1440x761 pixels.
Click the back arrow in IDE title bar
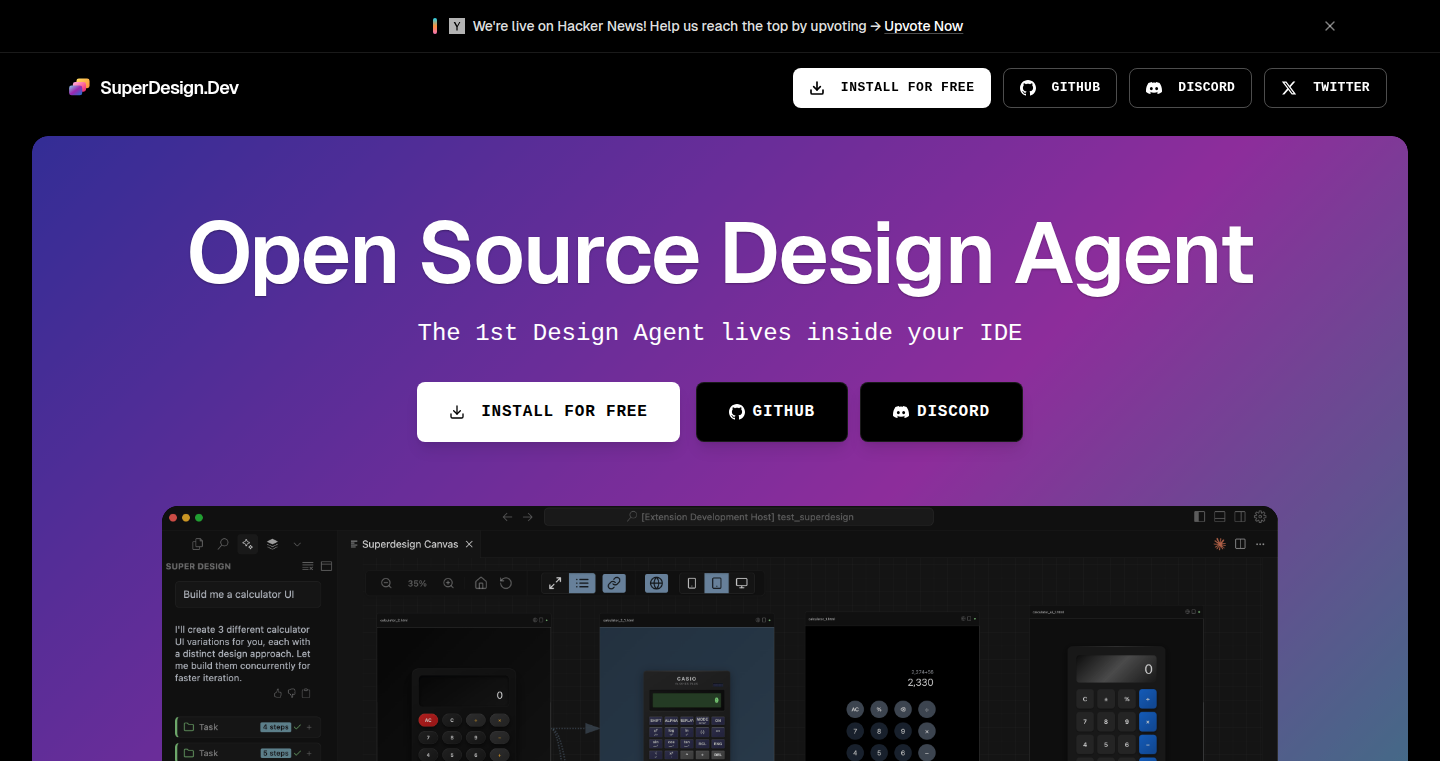507,517
